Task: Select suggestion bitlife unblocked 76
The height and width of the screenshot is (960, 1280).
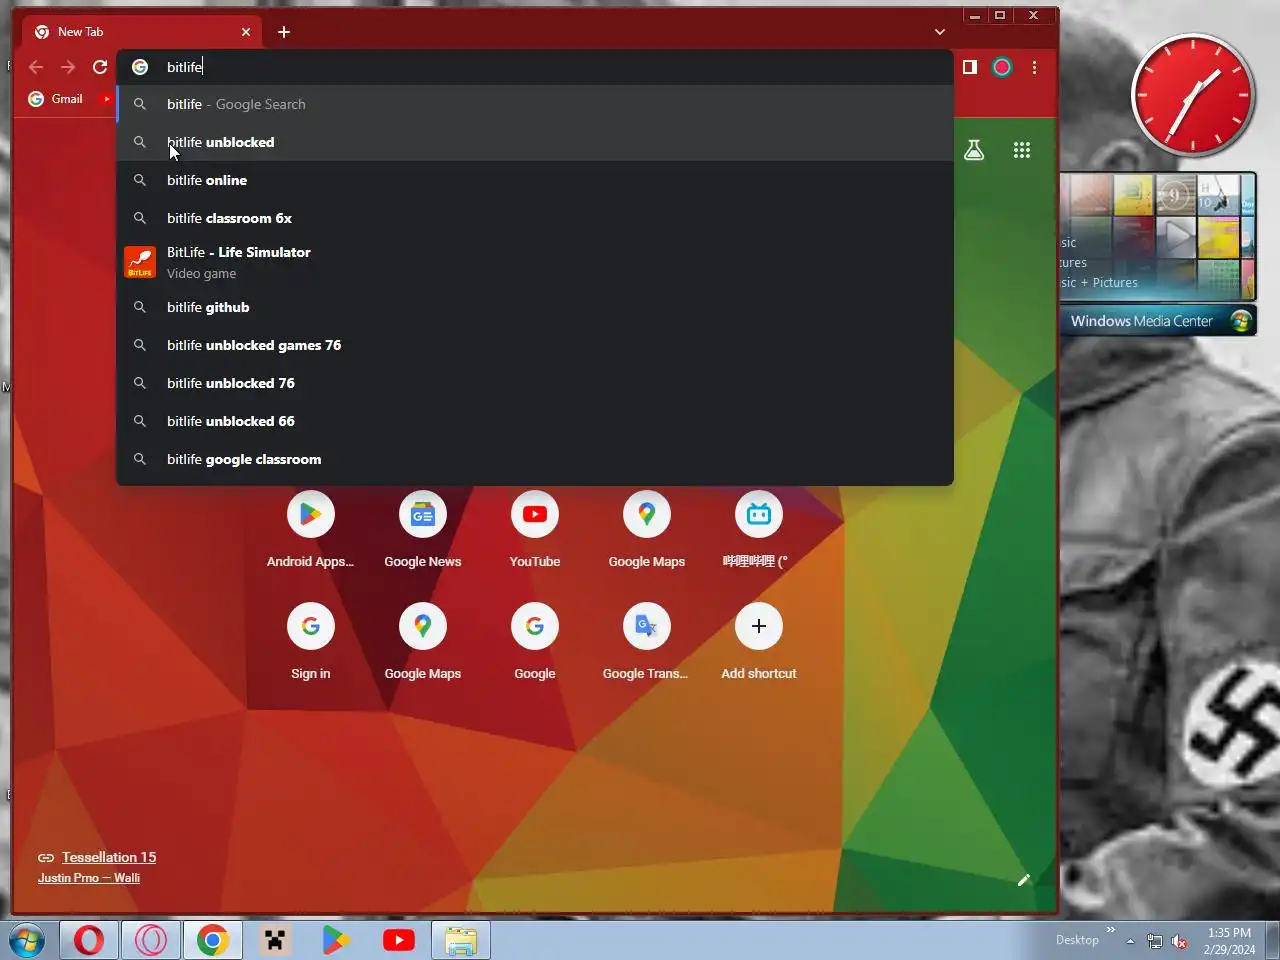Action: 535,383
